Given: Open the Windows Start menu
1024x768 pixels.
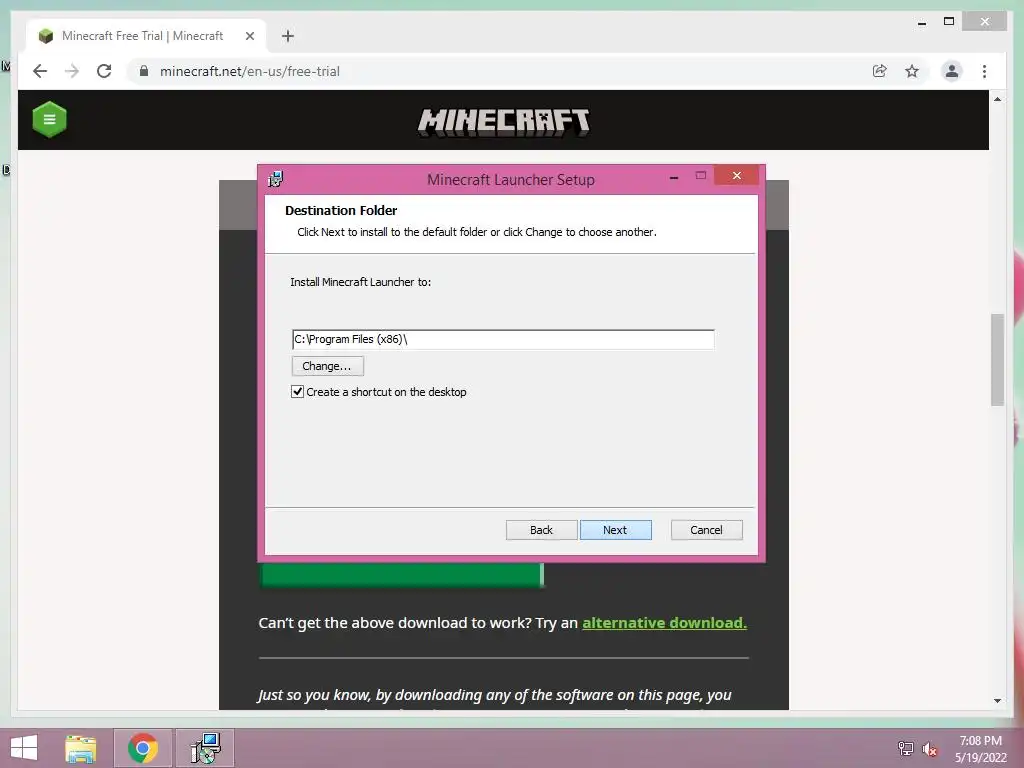Looking at the screenshot, I should point(24,748).
